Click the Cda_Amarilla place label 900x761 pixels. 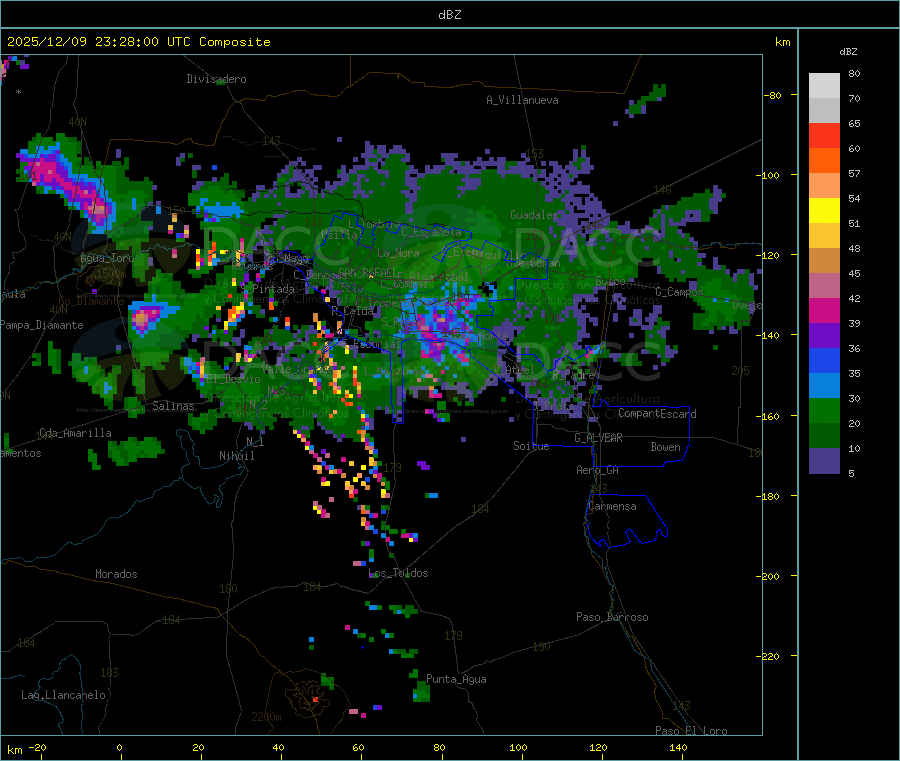click(75, 433)
